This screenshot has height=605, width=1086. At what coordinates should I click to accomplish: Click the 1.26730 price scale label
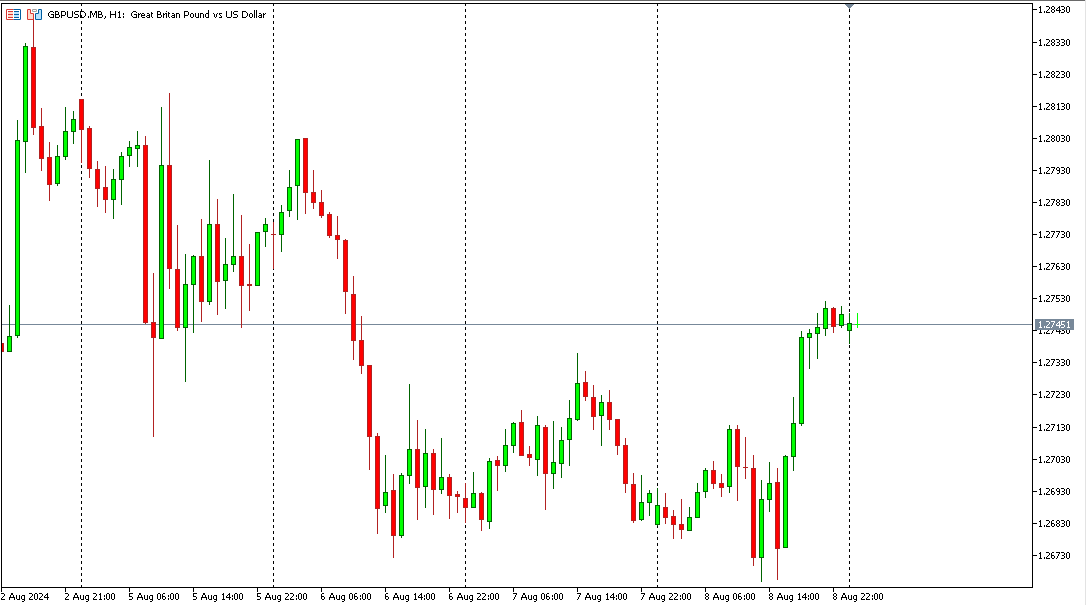[x=1054, y=555]
